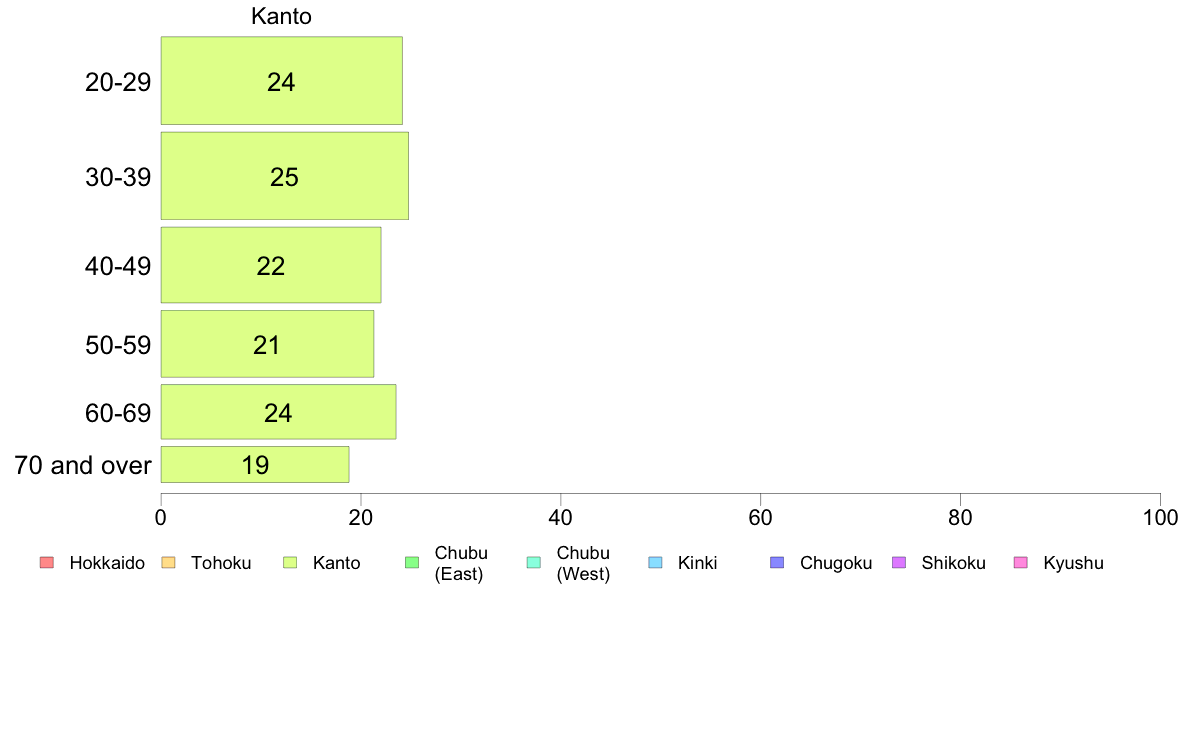
Task: Click the Chubu (West) aqua legend swatch
Action: [x=533, y=562]
